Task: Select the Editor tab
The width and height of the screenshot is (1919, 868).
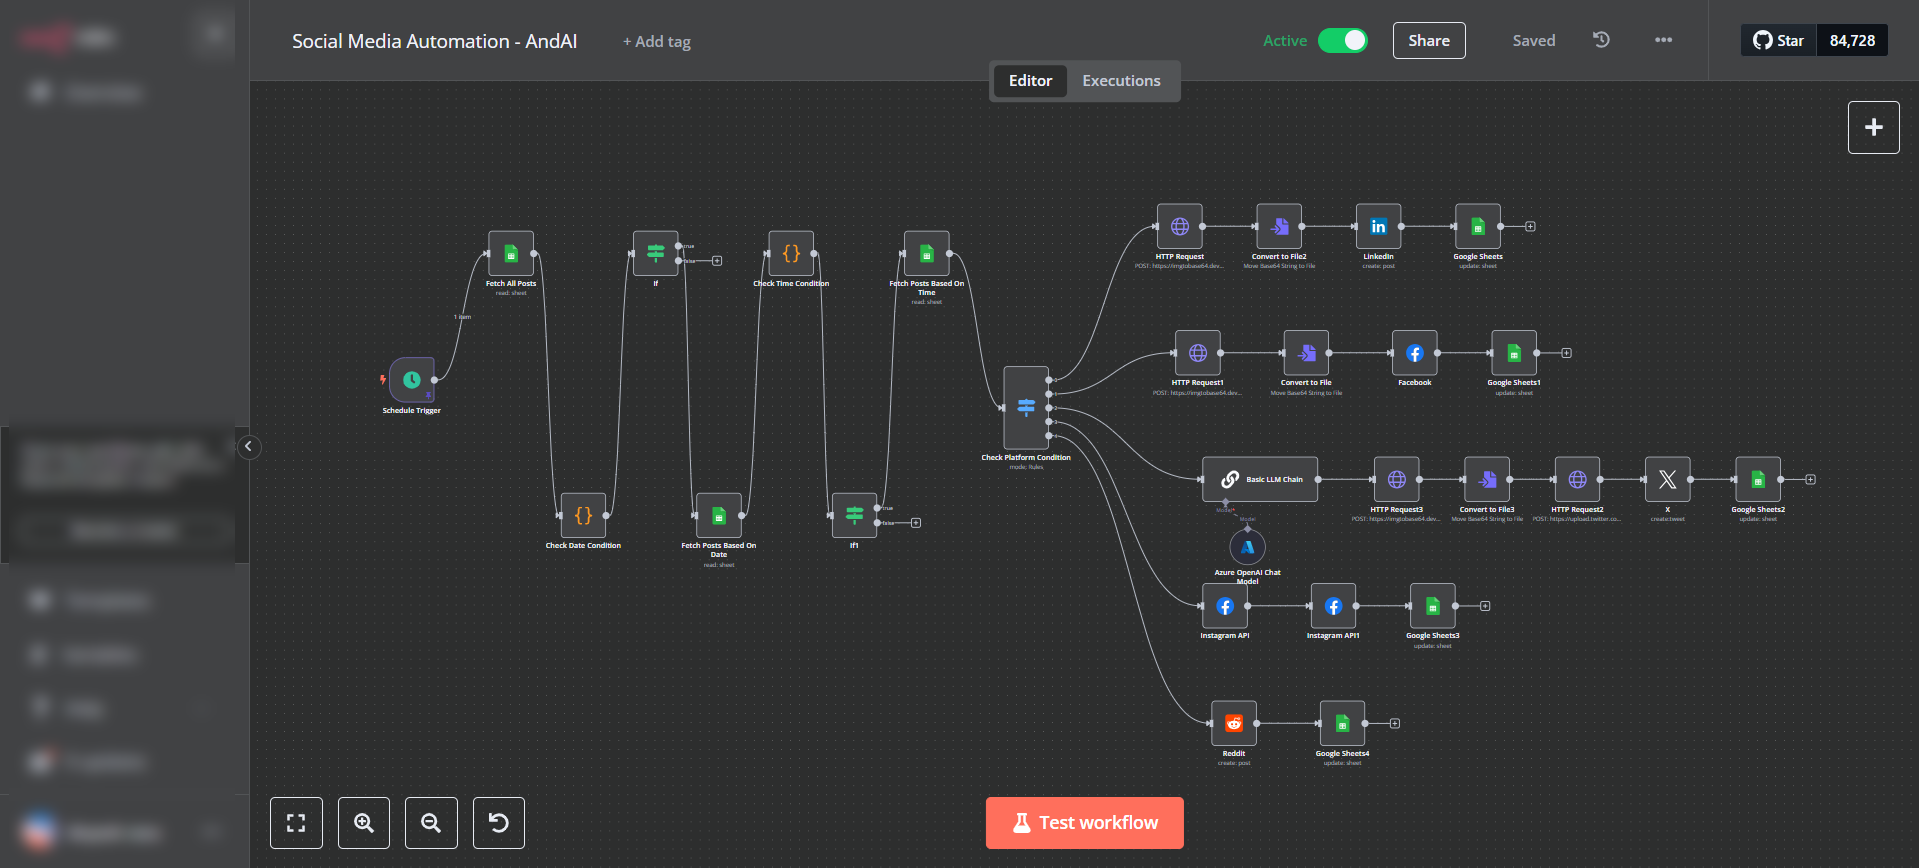Action: click(x=1030, y=81)
